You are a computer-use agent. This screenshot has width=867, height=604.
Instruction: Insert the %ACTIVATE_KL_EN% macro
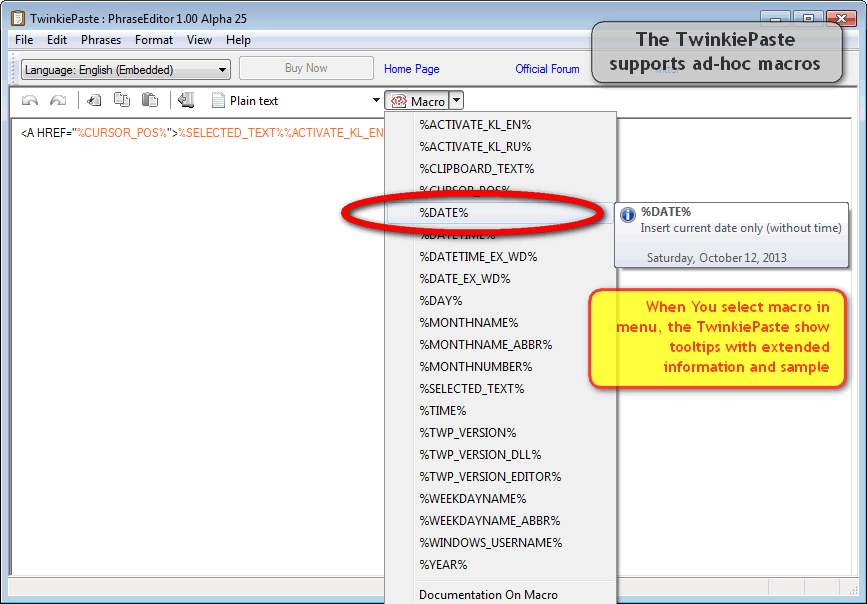click(x=500, y=125)
